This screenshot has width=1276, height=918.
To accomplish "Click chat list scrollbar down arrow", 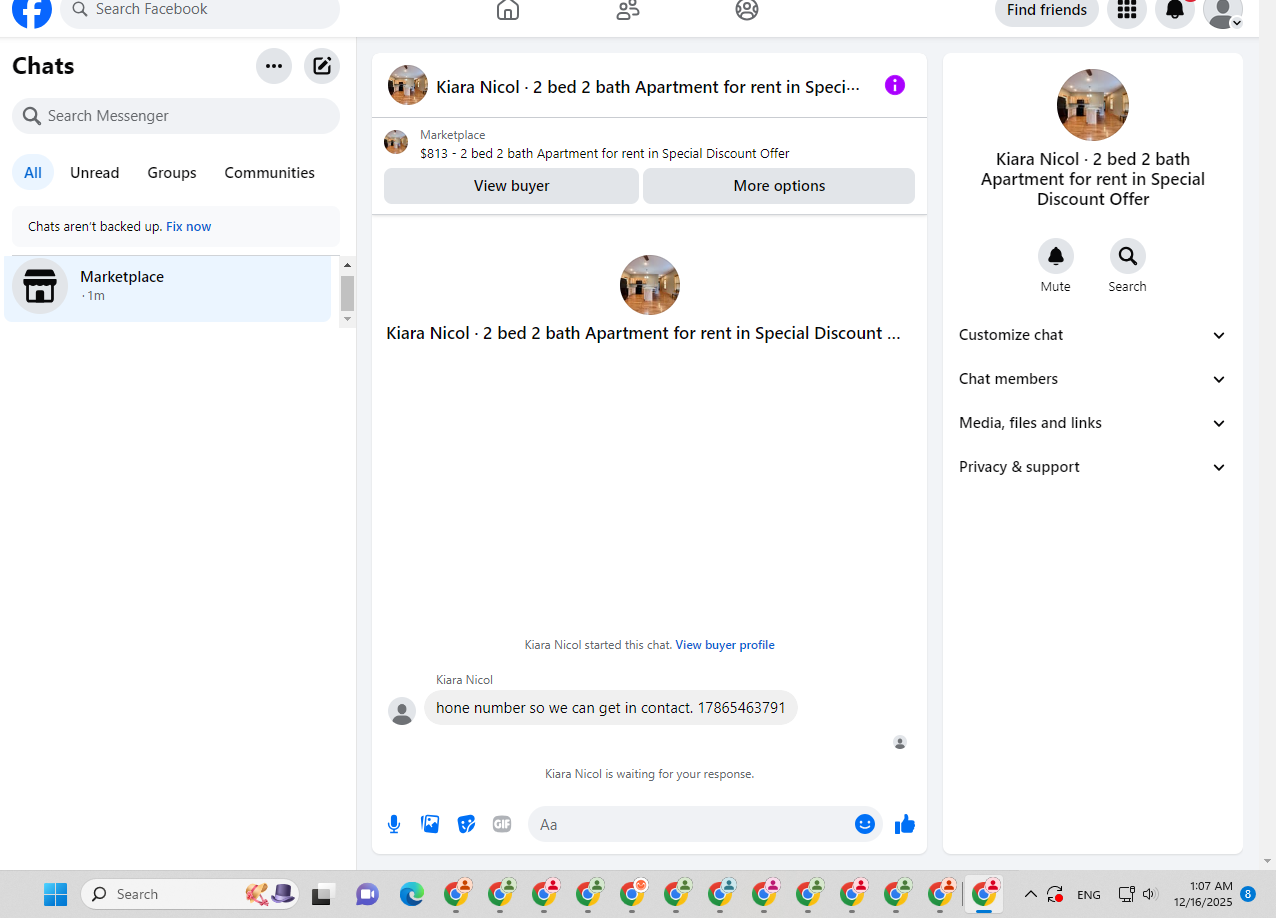I will (x=348, y=319).
